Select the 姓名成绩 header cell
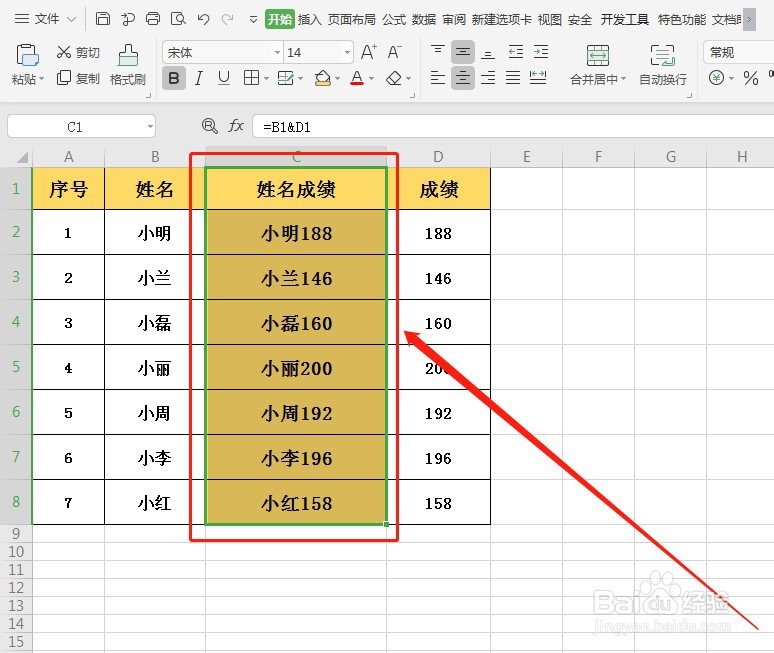 click(296, 189)
